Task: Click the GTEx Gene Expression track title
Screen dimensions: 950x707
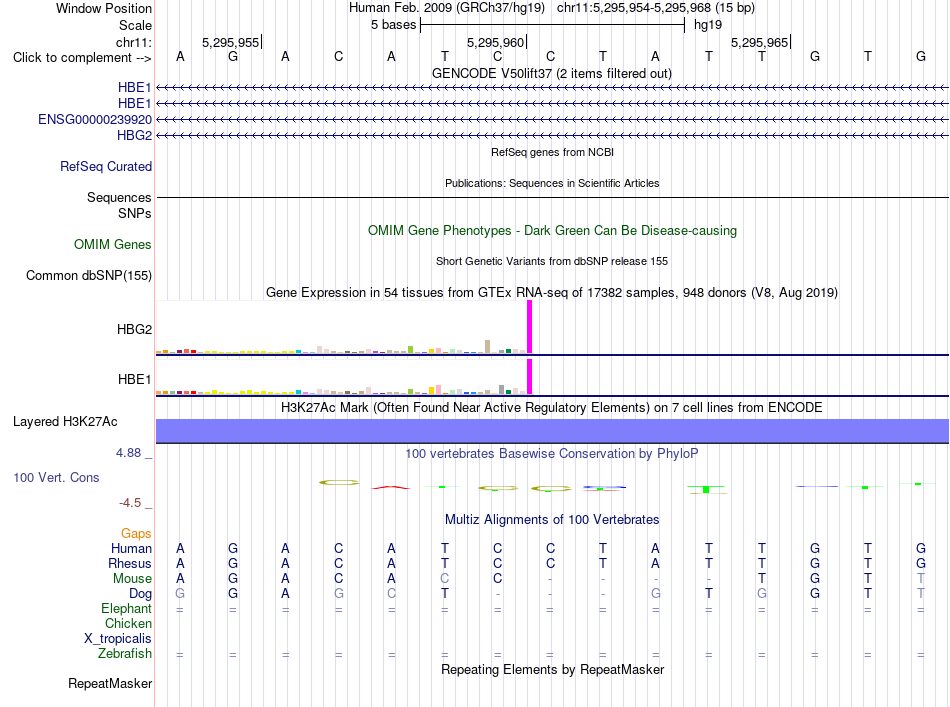Action: coord(552,293)
